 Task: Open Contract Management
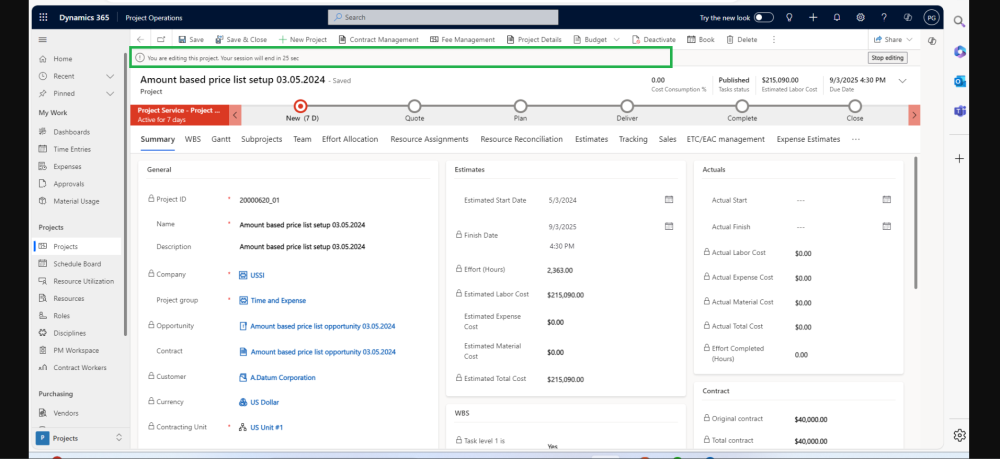[378, 40]
